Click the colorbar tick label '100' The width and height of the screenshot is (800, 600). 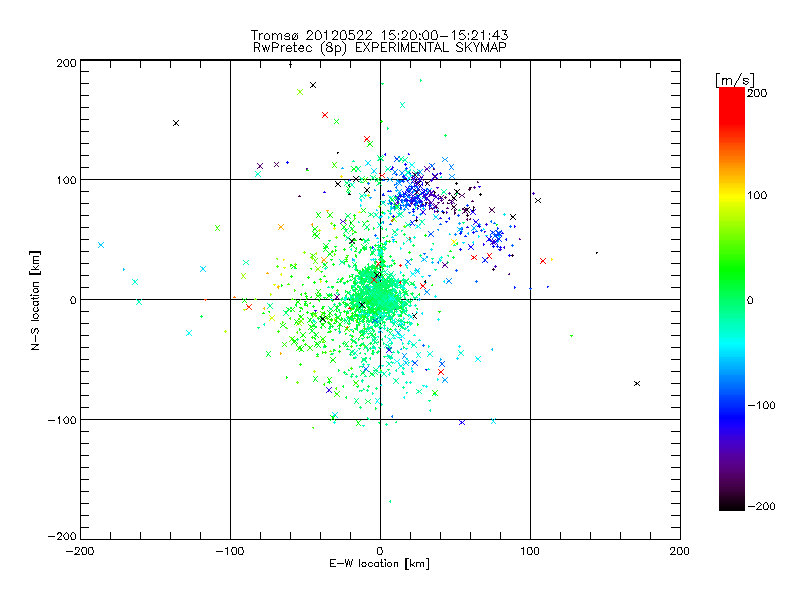pos(757,195)
